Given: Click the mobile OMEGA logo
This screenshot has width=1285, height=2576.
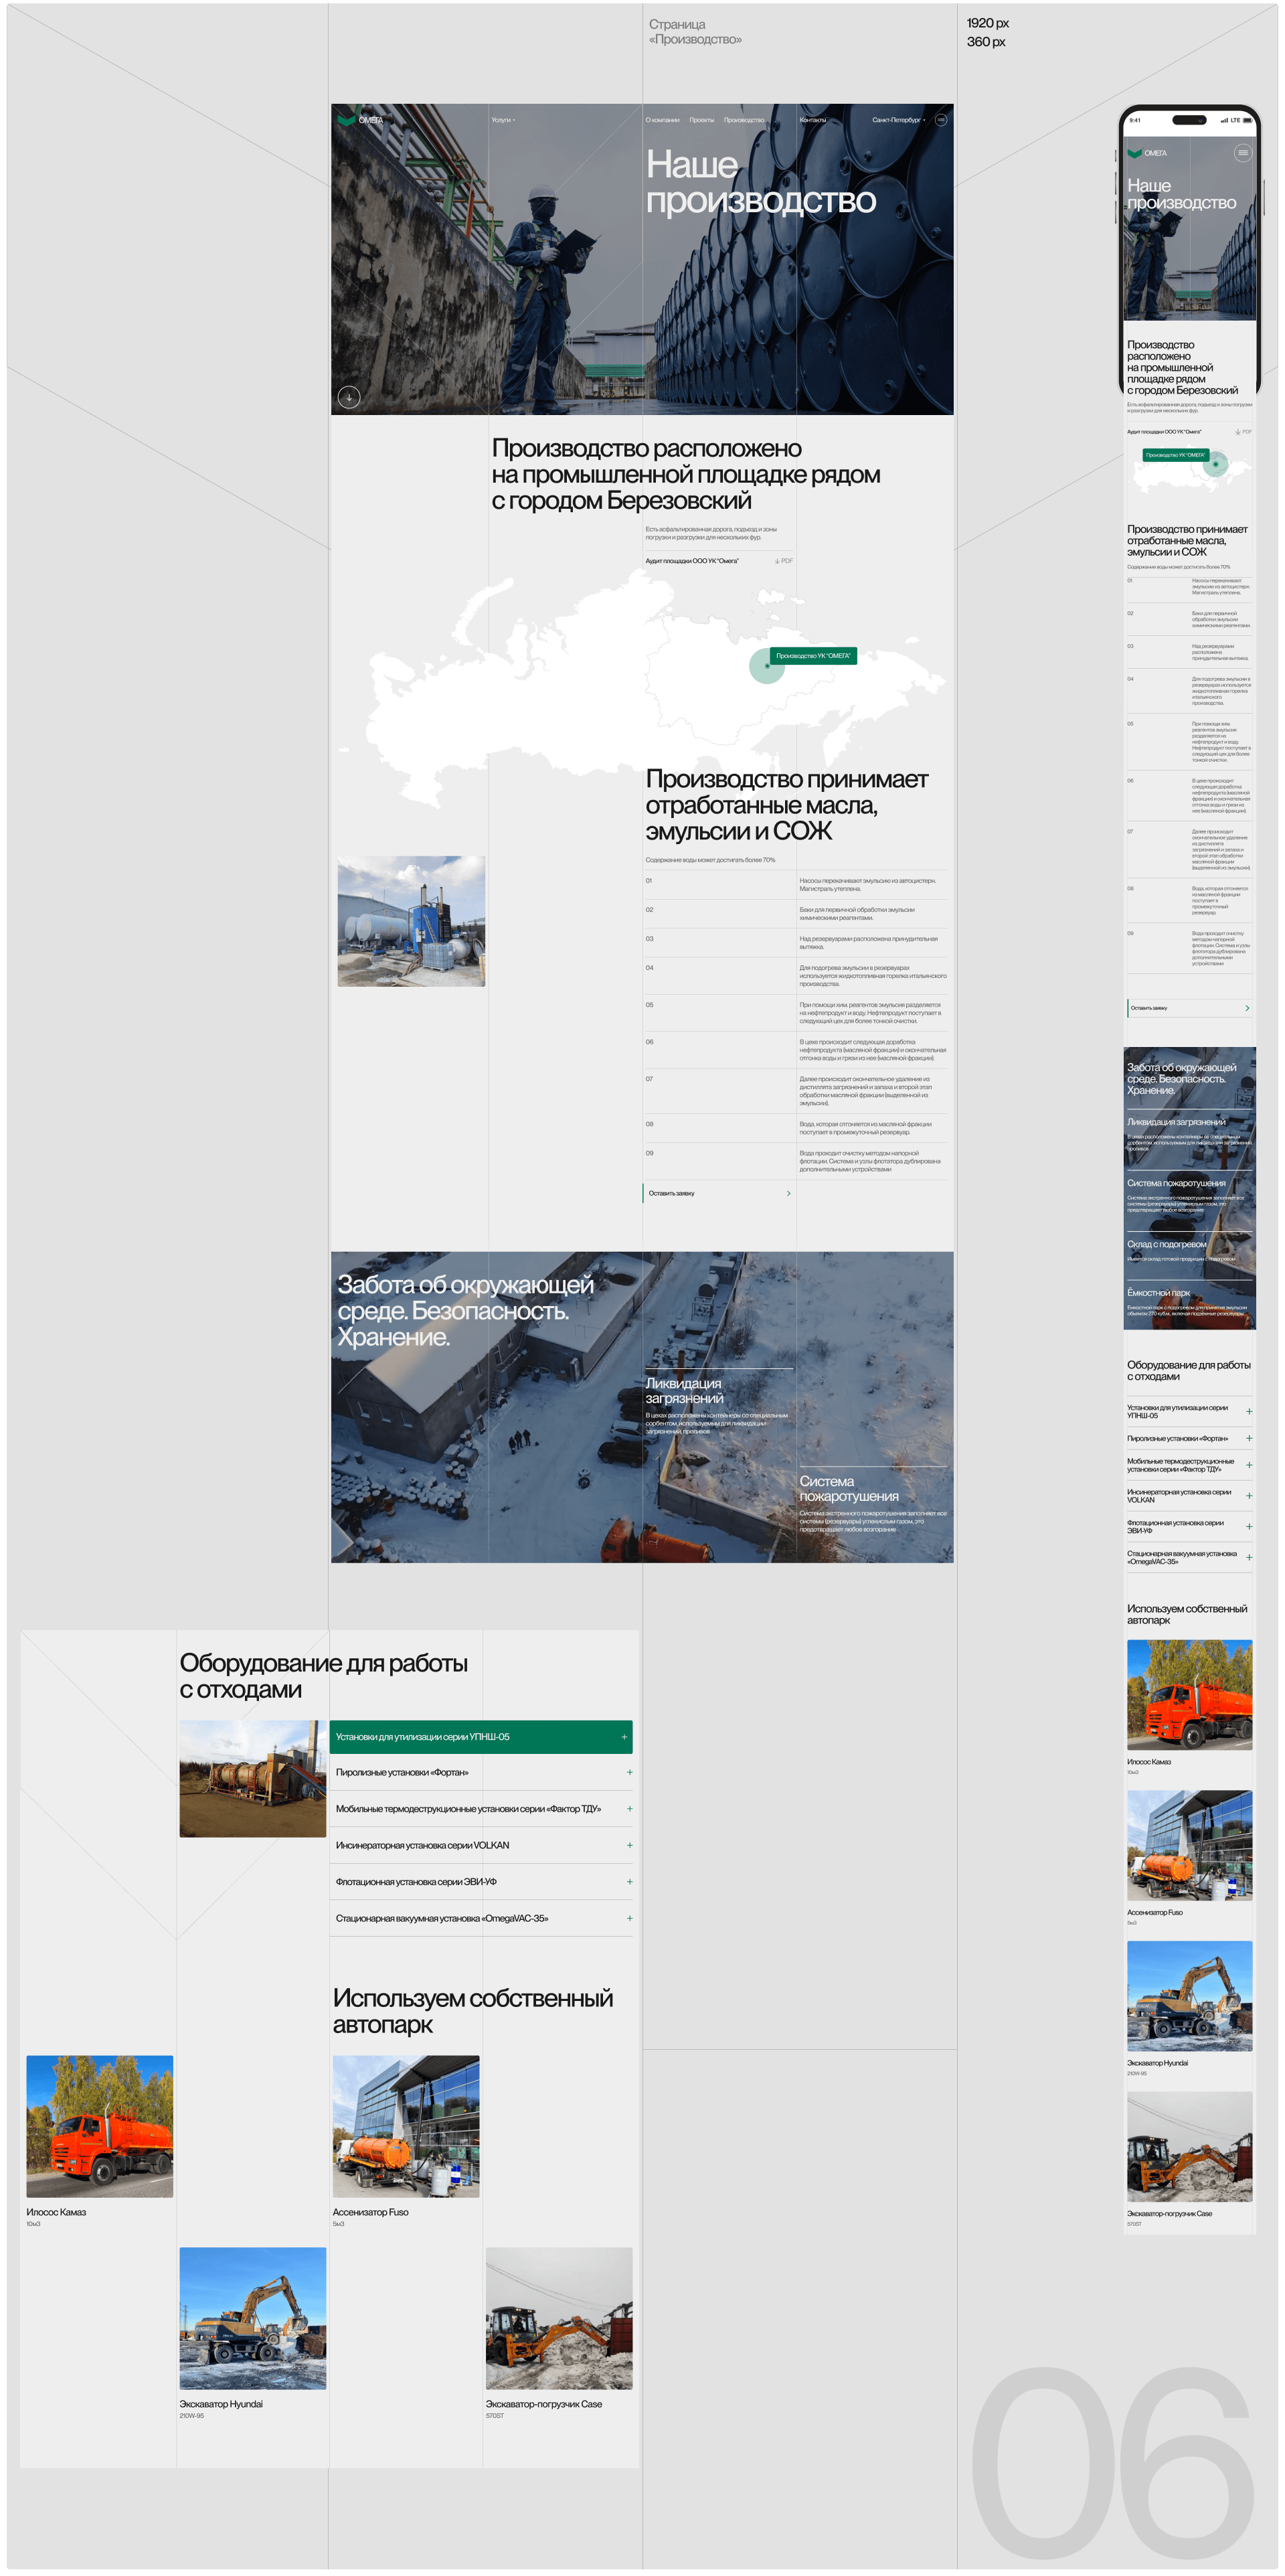Looking at the screenshot, I should click(1147, 153).
